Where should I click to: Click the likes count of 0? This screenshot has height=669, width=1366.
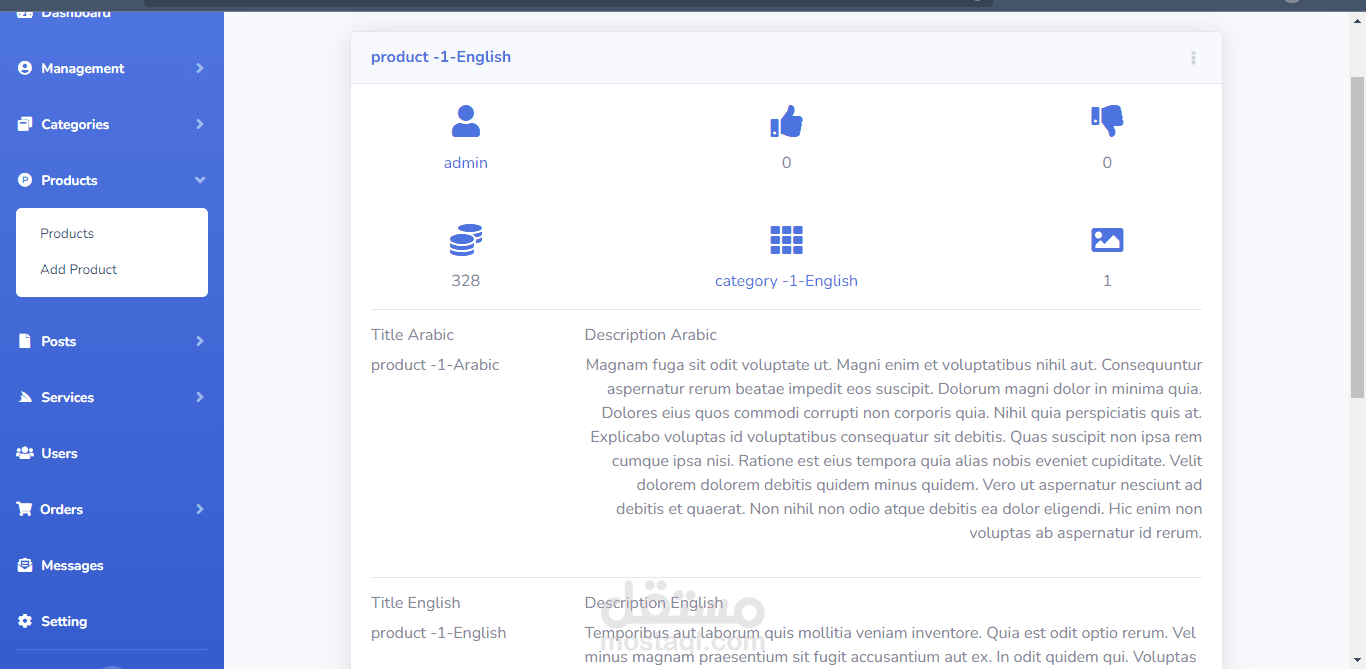pos(786,163)
